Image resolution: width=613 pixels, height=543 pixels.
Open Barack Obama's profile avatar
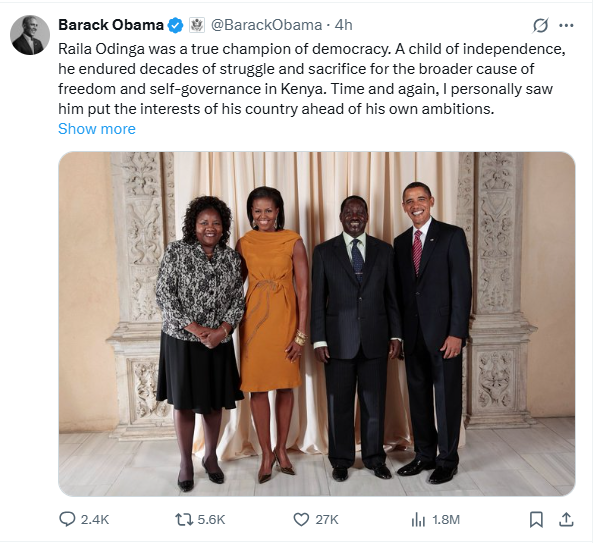point(28,36)
